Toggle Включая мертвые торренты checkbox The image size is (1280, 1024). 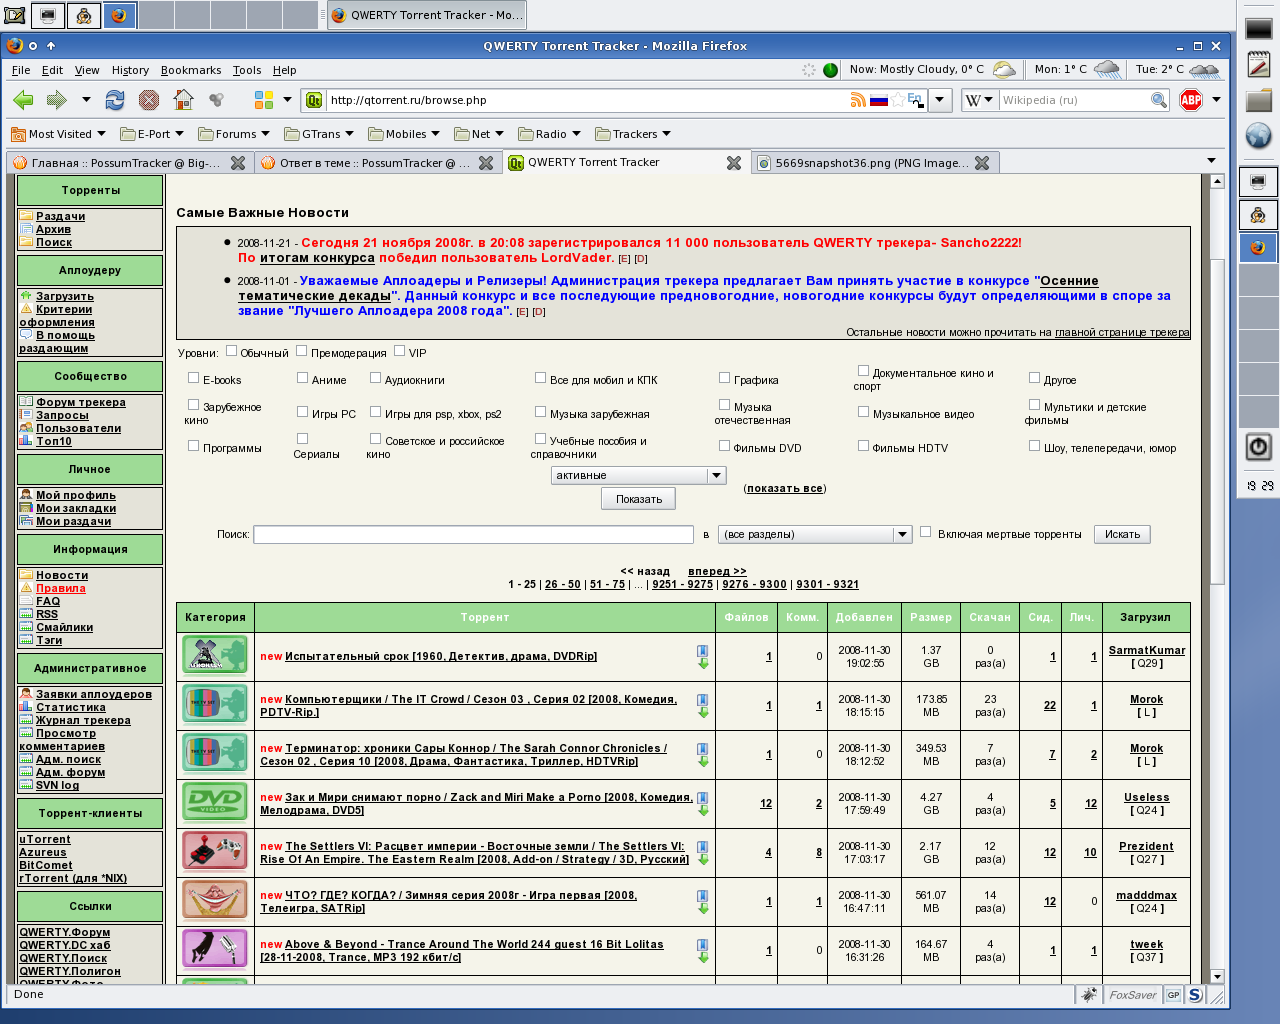coord(926,532)
